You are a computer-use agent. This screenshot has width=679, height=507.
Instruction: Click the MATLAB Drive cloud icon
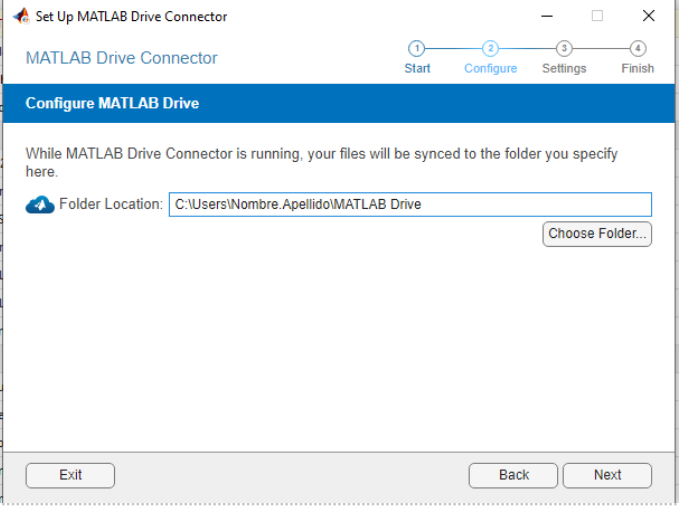pyautogui.click(x=40, y=205)
